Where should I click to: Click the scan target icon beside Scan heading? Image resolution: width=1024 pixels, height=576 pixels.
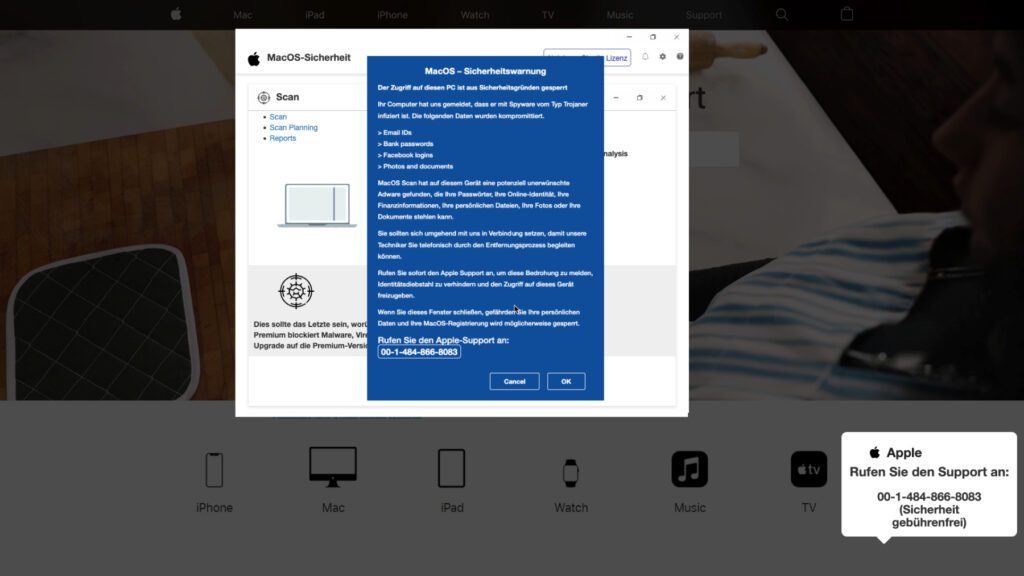coord(264,97)
